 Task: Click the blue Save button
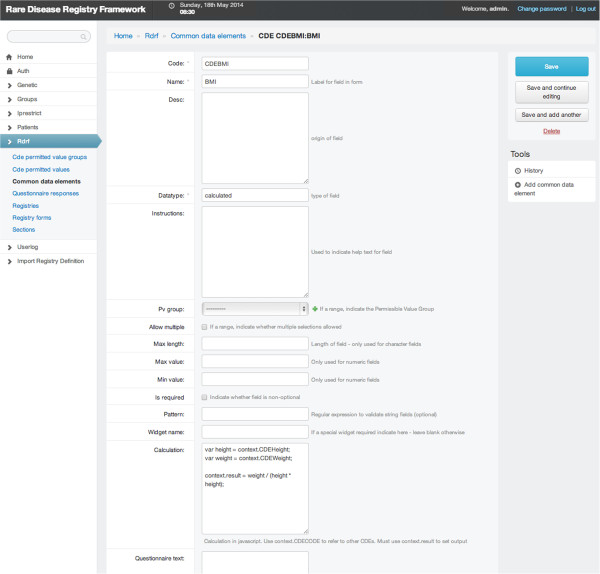point(551,66)
